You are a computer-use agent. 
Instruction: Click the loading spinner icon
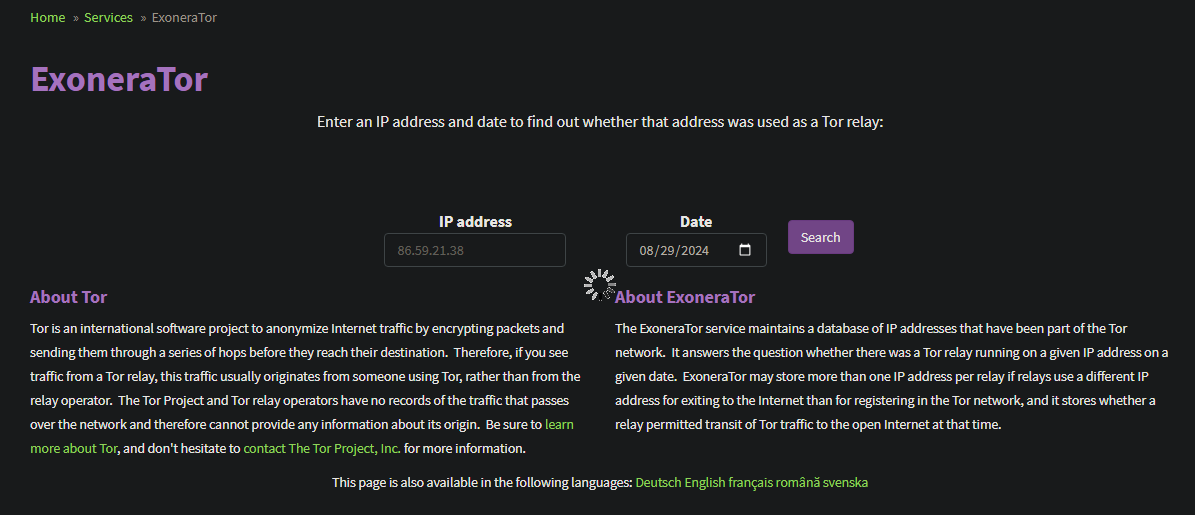pyautogui.click(x=599, y=285)
